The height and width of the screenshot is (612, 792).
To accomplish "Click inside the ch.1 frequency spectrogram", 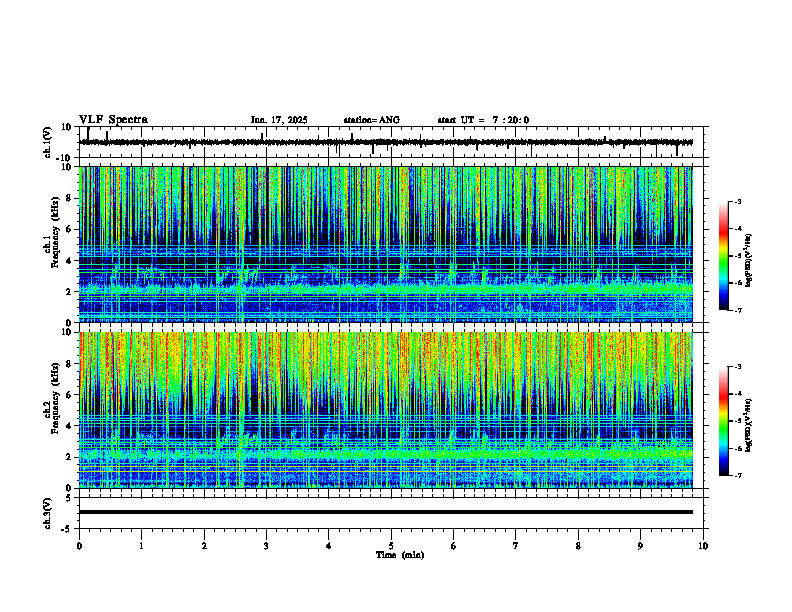I will coord(386,244).
